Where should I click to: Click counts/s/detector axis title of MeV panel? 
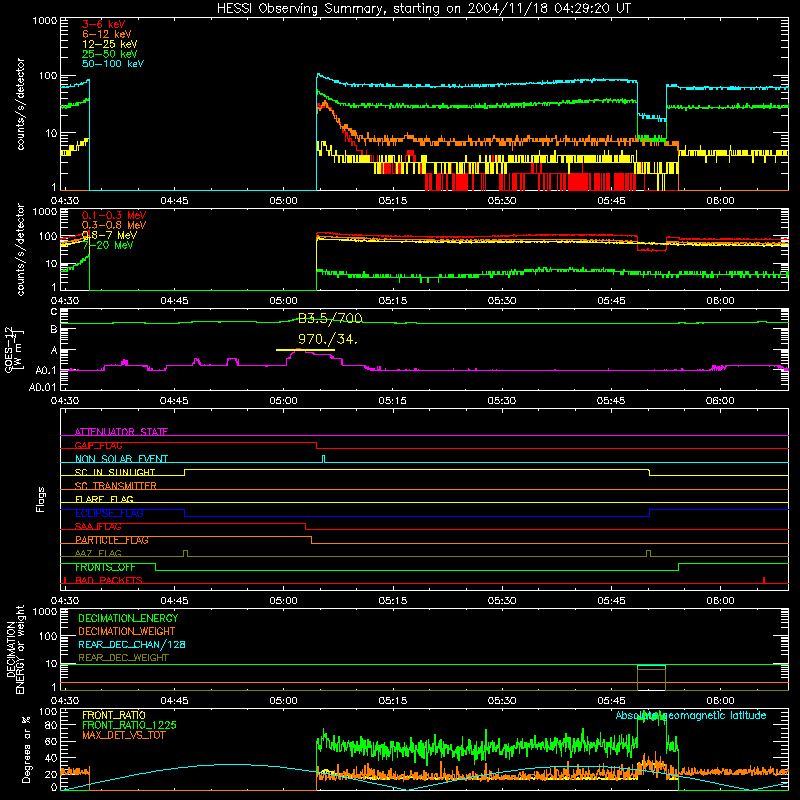click(x=20, y=250)
